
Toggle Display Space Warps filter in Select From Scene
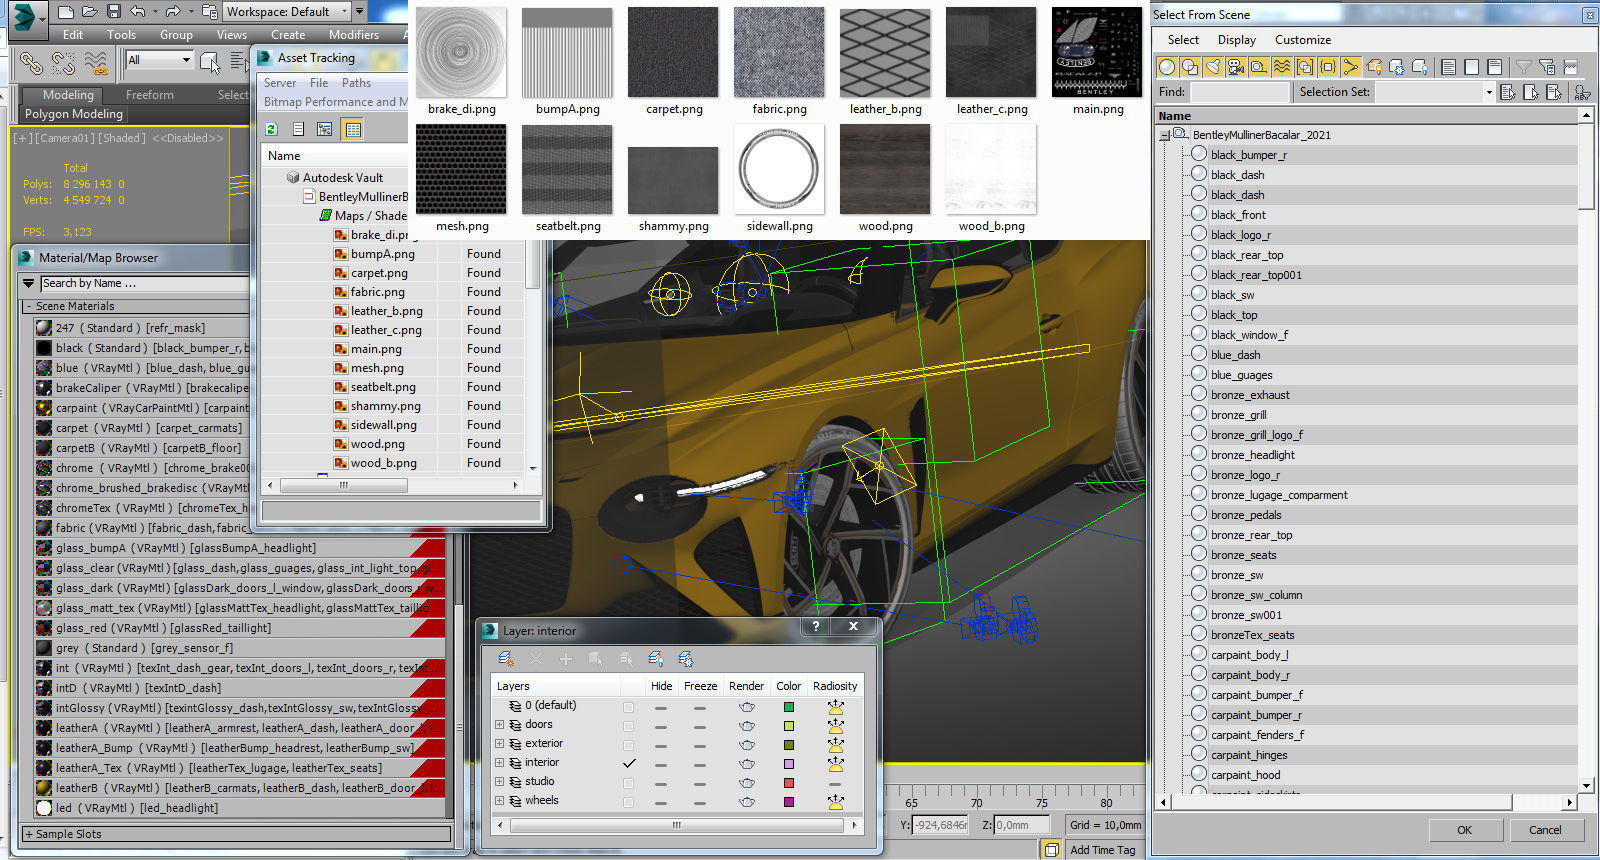click(x=1282, y=67)
